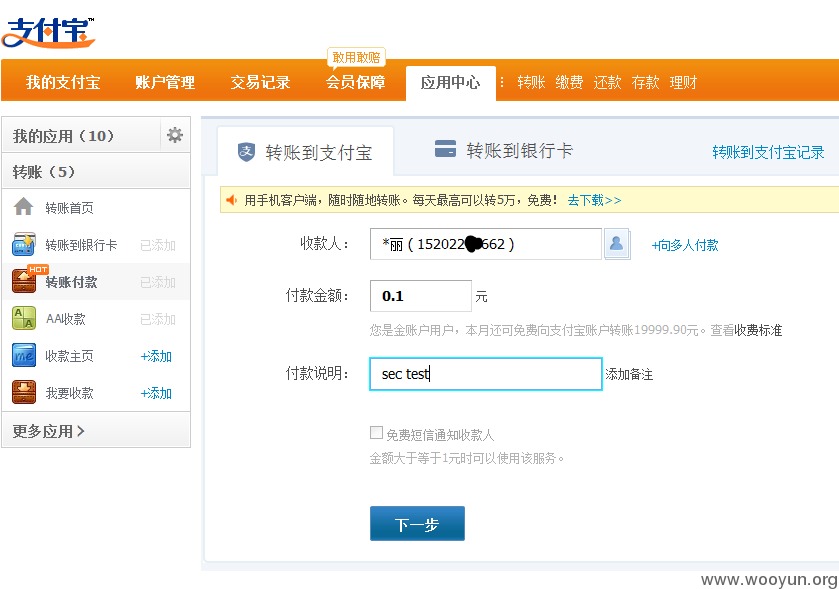The width and height of the screenshot is (839, 589).
Task: Switch to 转账到支付宝 tab
Action: pos(306,152)
